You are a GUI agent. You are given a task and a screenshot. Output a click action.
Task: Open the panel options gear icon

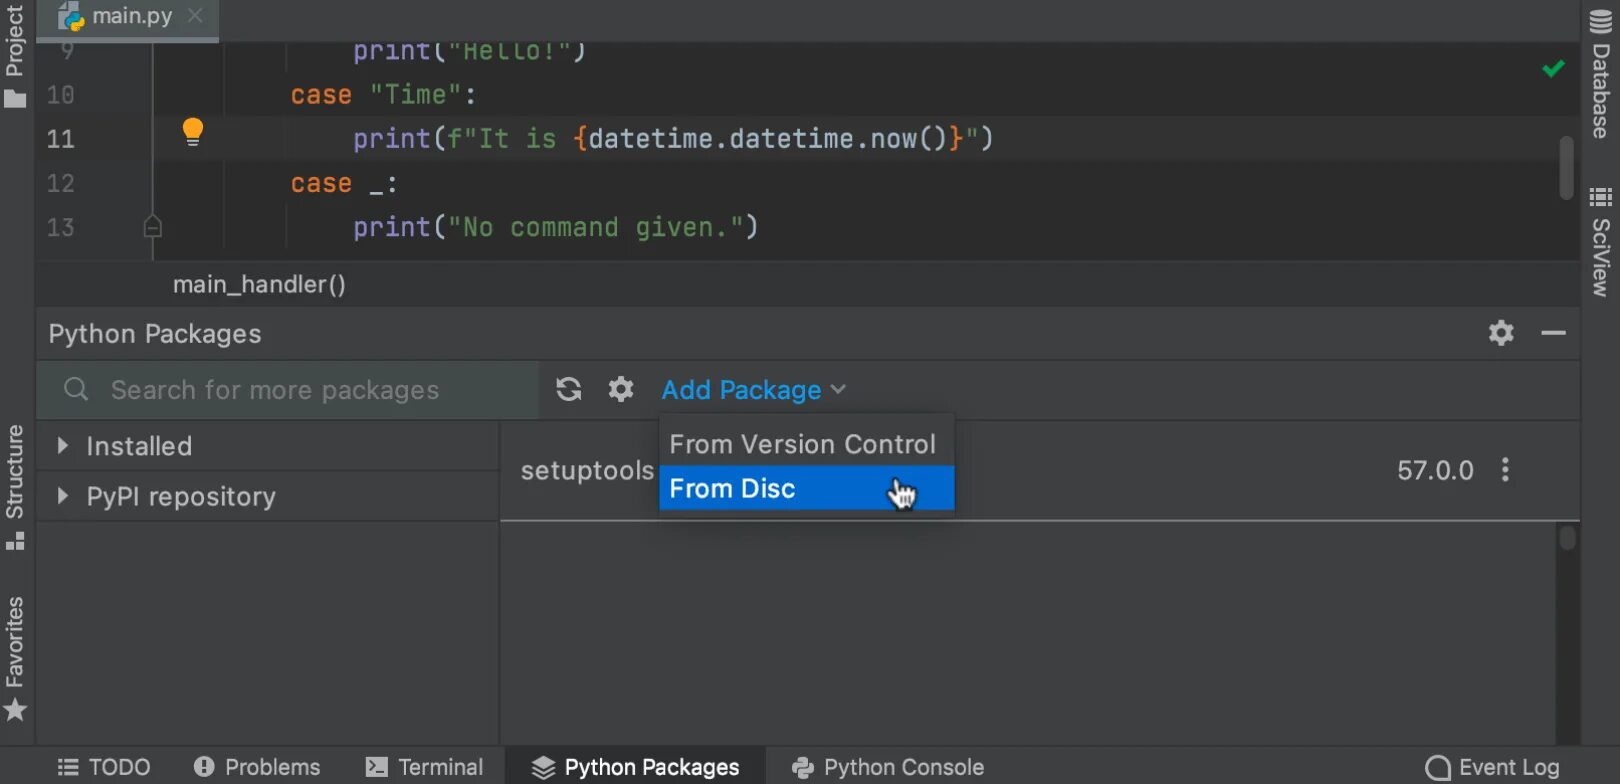point(1501,333)
